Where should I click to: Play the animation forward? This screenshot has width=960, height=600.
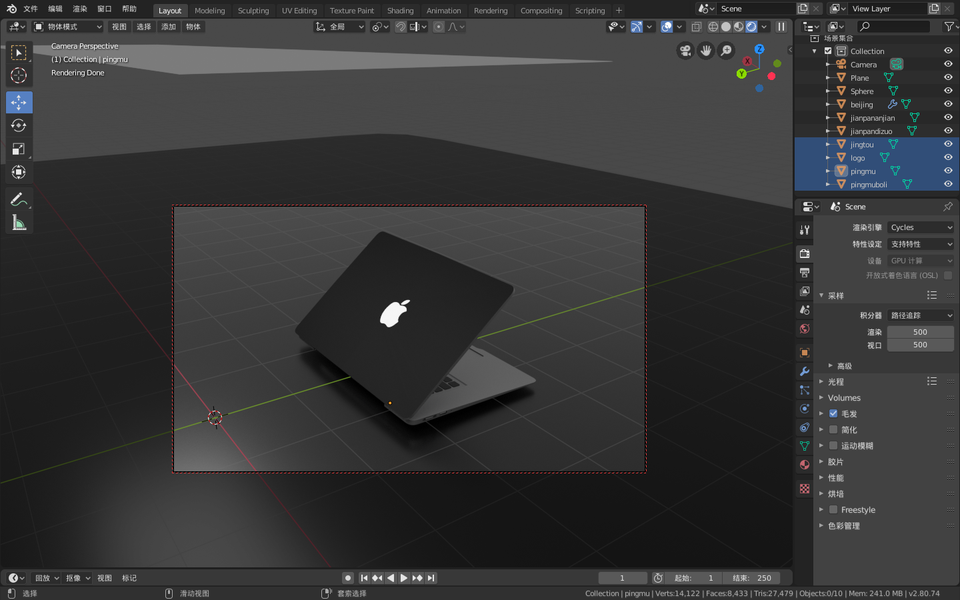point(404,578)
